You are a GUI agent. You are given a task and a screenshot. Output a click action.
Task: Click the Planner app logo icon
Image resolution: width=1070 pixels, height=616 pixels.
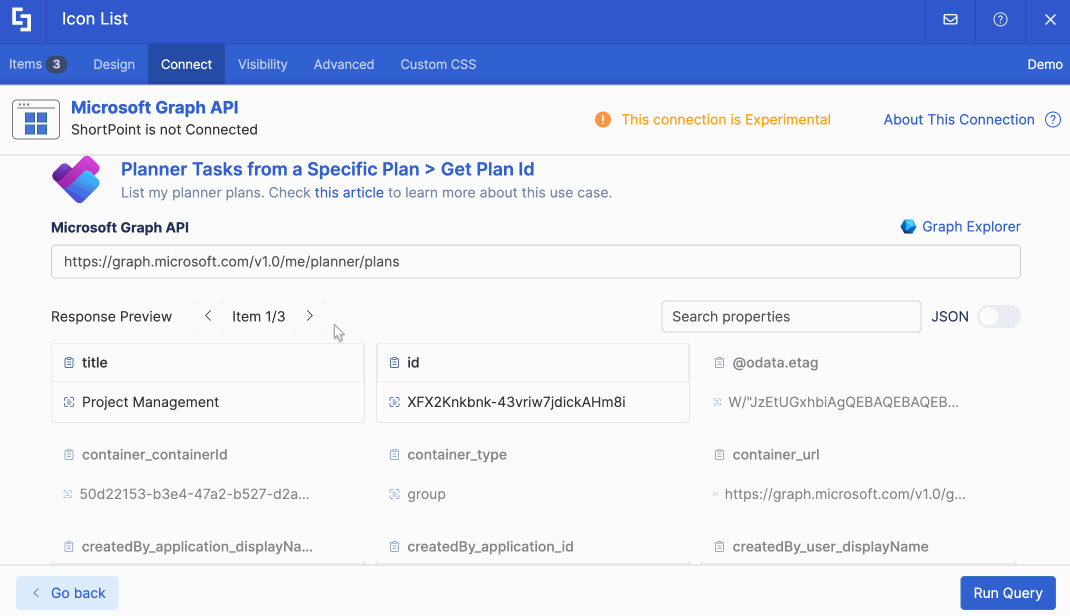coord(76,179)
